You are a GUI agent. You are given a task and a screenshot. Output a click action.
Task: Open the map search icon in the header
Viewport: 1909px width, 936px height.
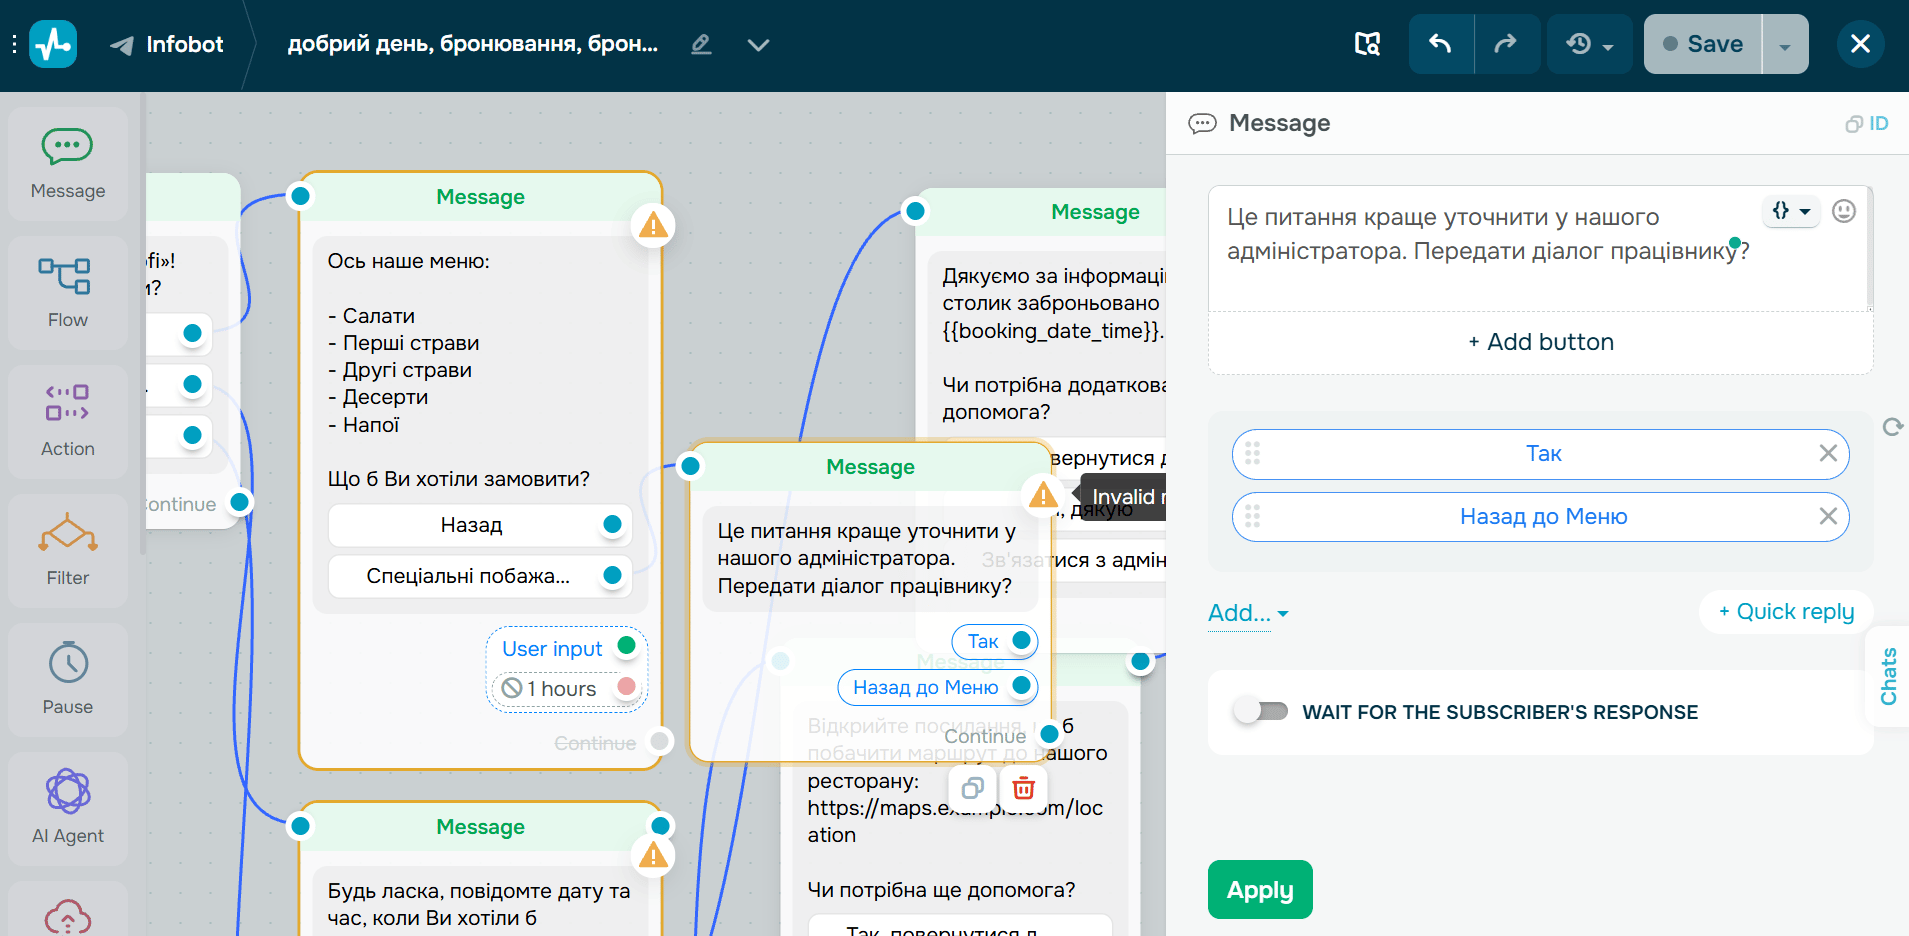point(1367,44)
